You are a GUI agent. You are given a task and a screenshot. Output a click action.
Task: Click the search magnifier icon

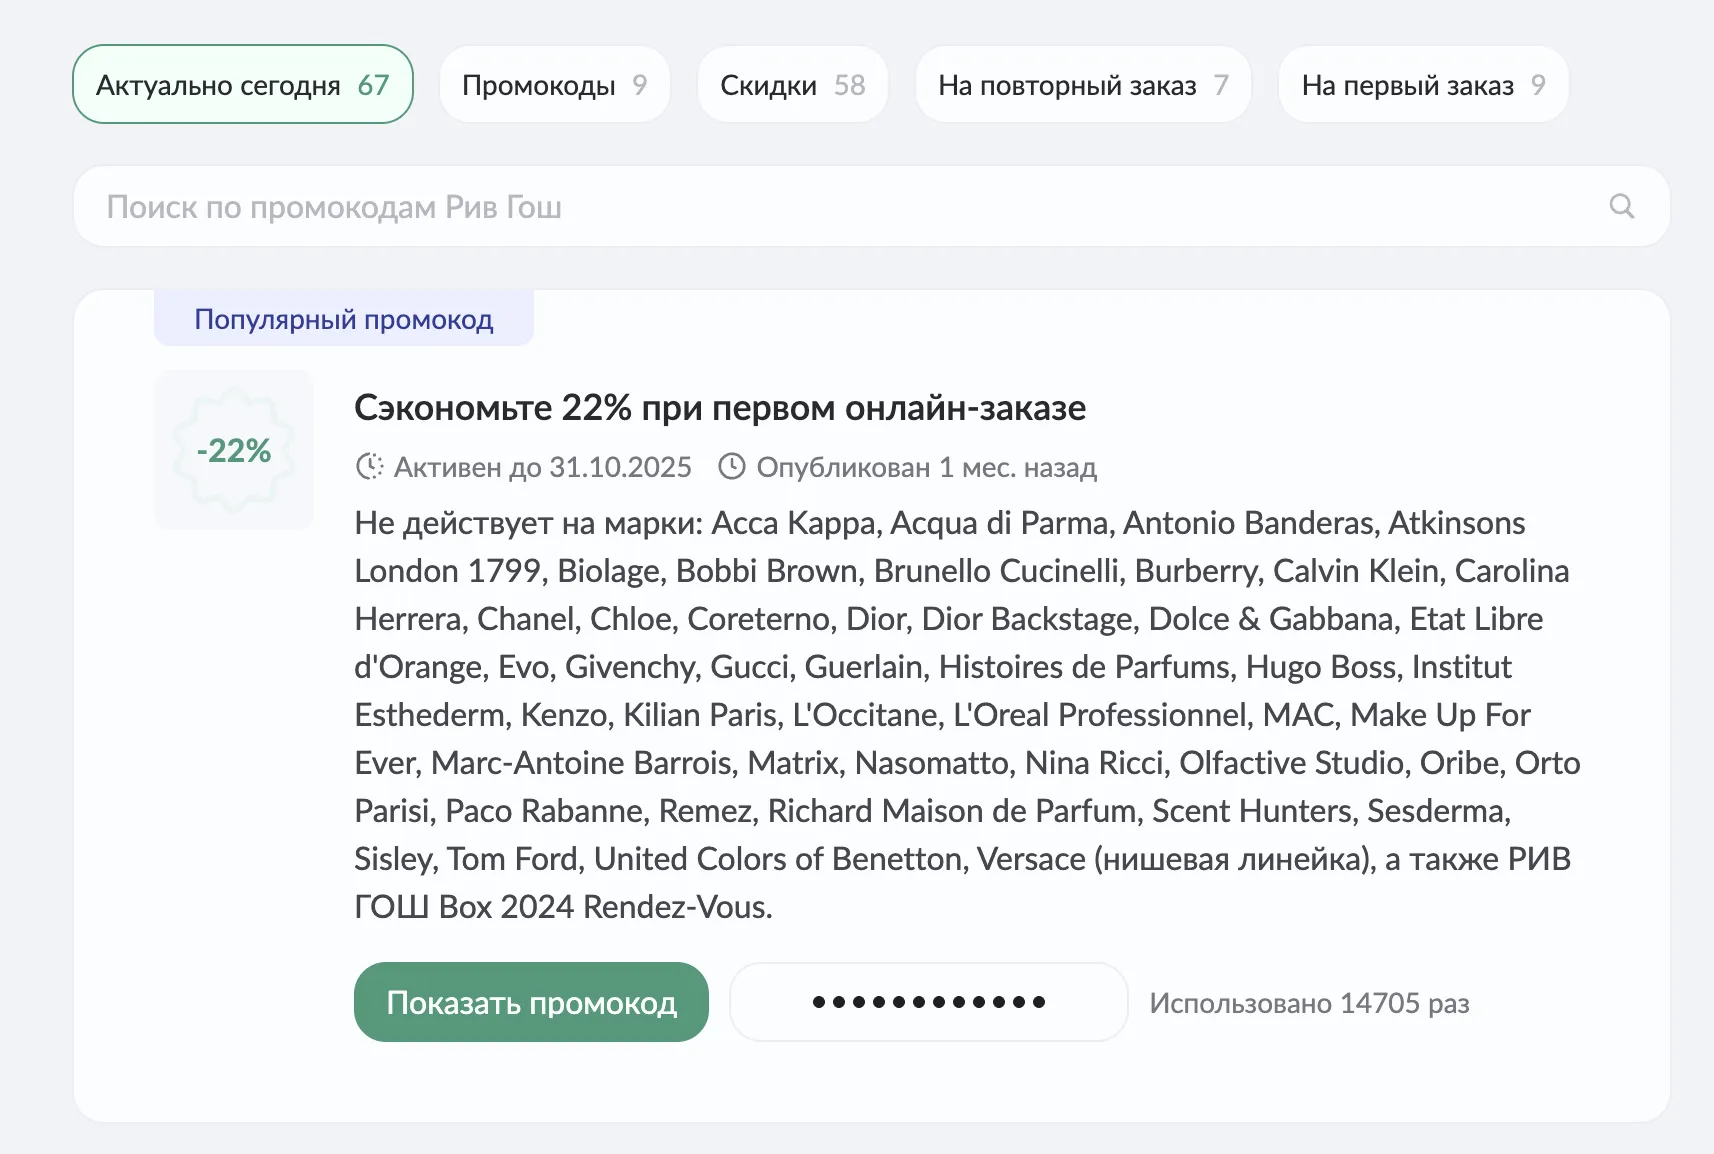1621,206
